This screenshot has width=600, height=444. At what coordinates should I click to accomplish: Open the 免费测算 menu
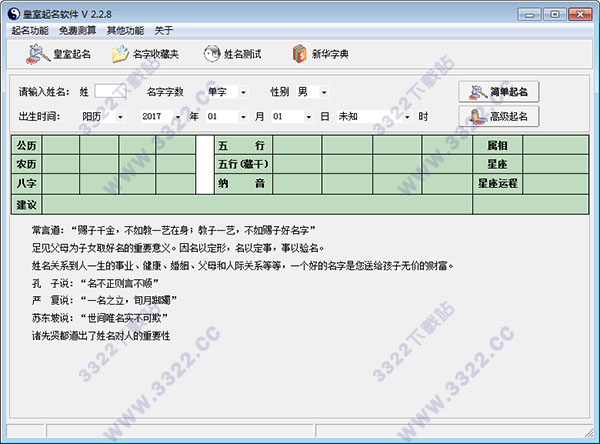78,31
